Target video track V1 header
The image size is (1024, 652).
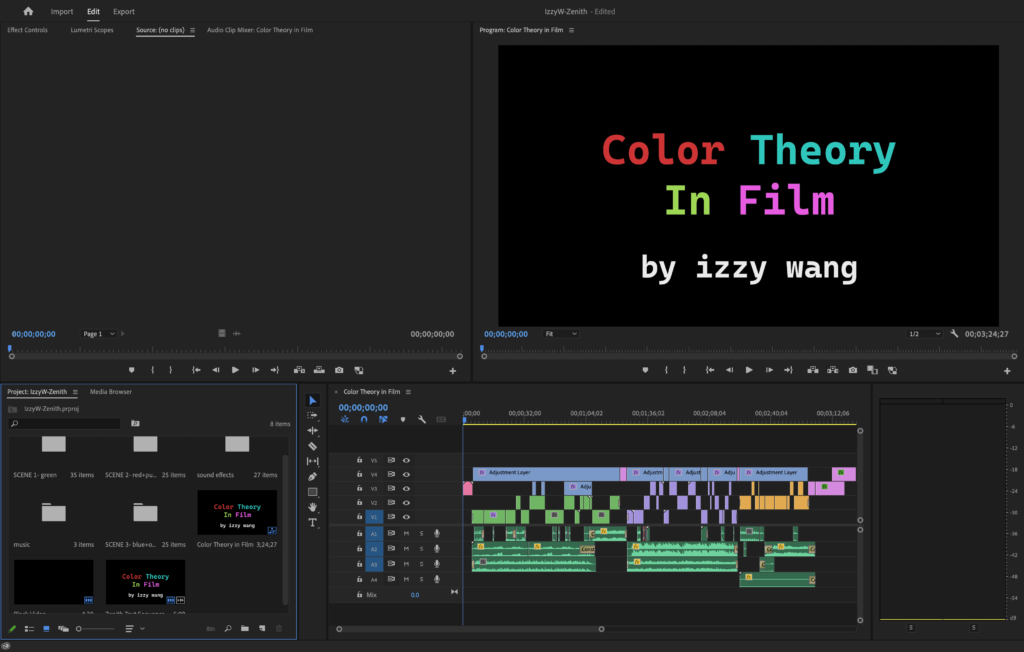374,517
